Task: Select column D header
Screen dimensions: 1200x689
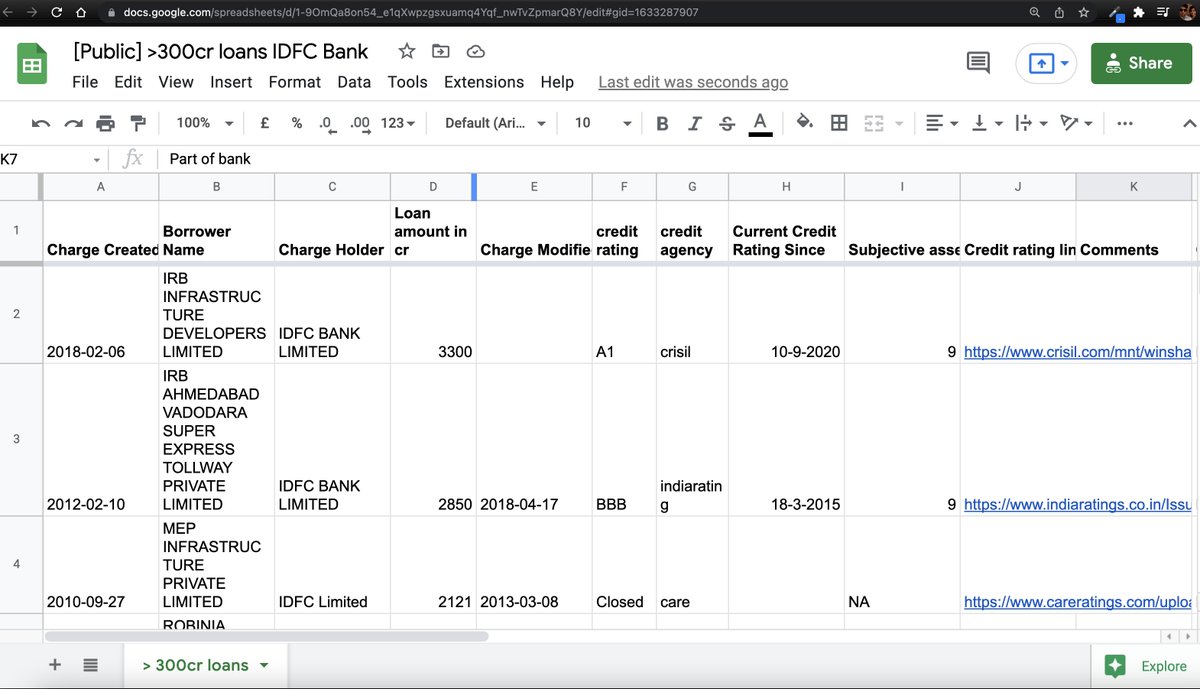Action: pos(433,186)
